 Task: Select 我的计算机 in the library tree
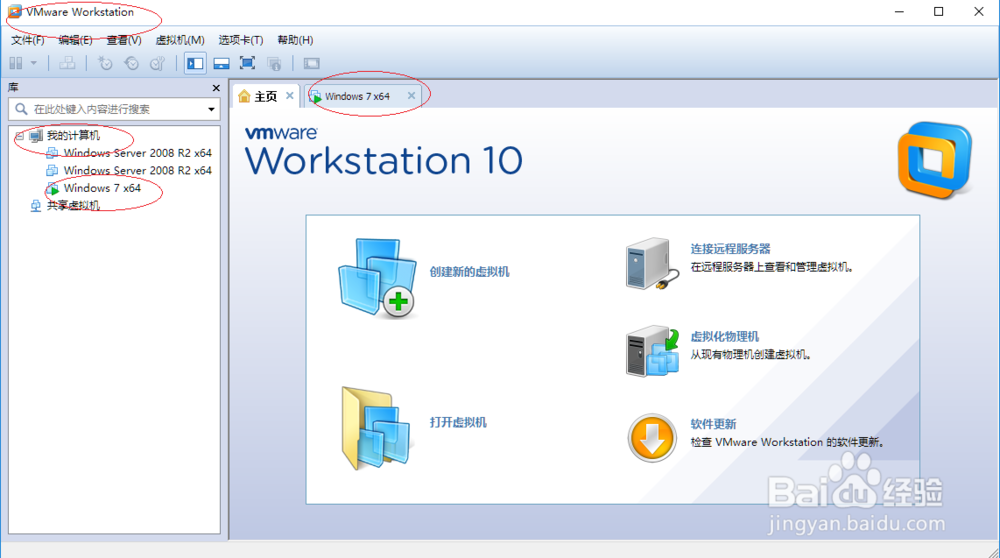pos(73,135)
